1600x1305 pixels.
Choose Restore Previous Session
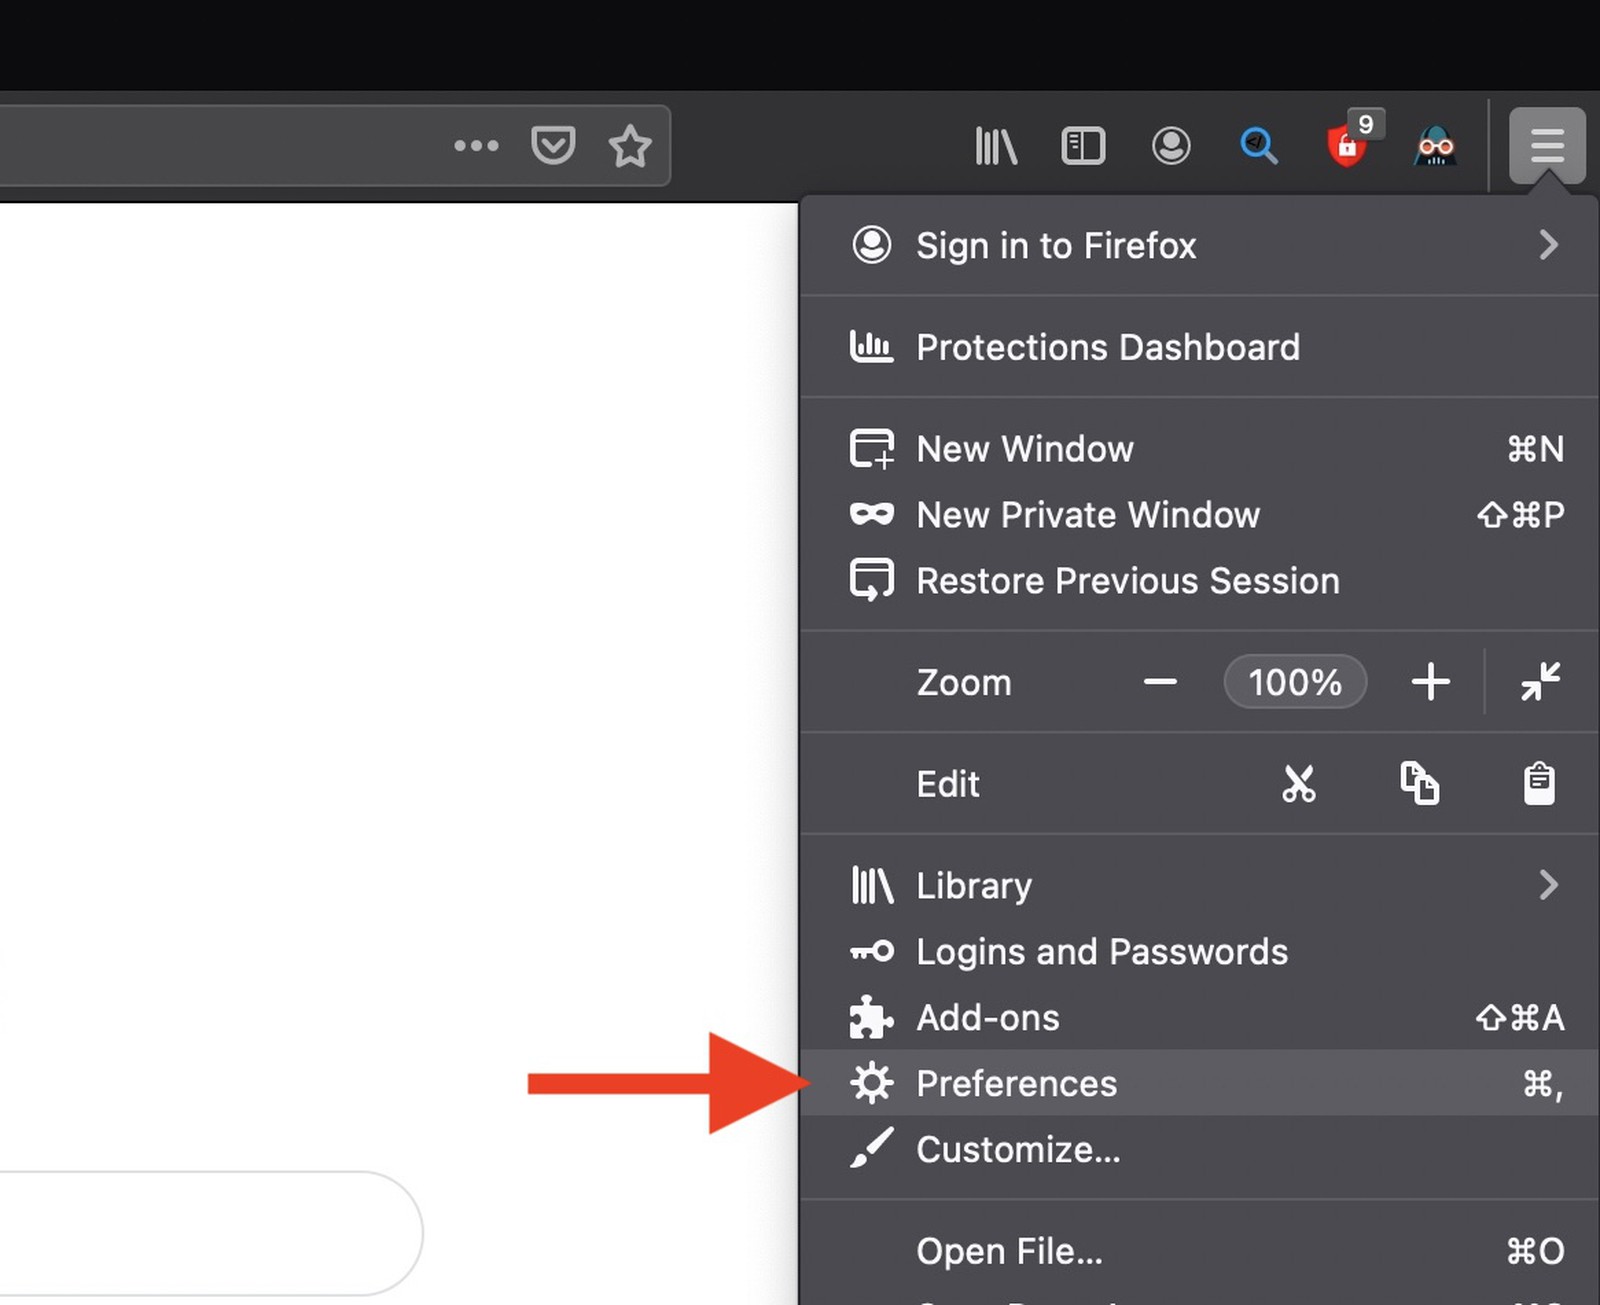click(1199, 581)
